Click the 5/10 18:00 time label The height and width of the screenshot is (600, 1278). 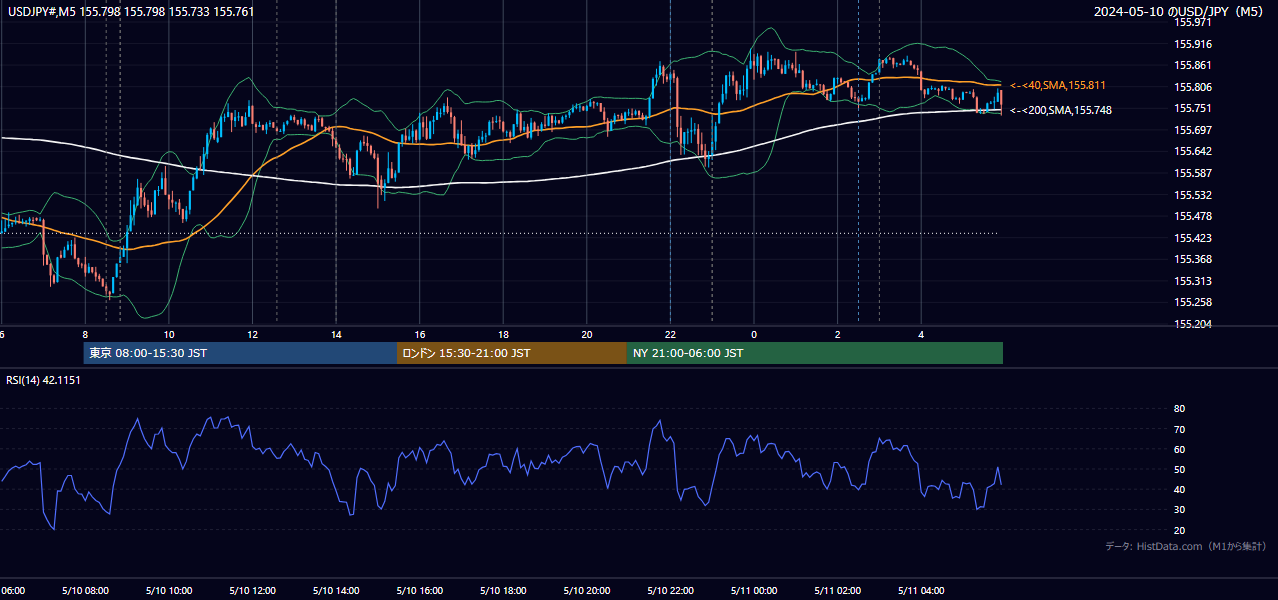[503, 591]
